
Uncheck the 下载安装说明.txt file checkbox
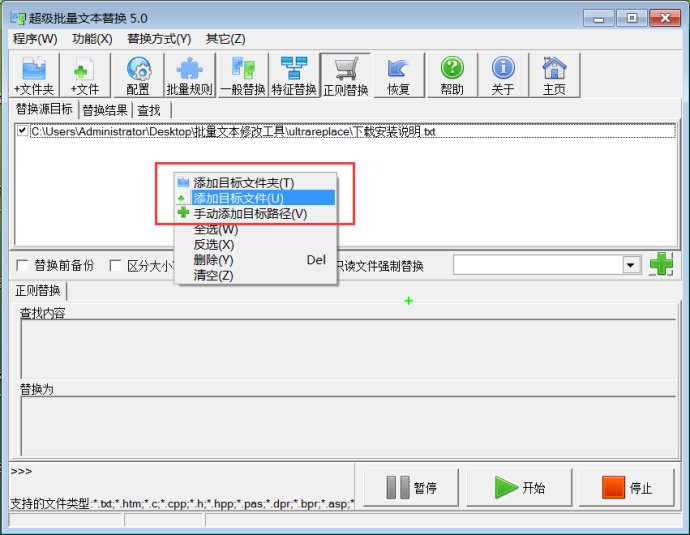click(23, 131)
